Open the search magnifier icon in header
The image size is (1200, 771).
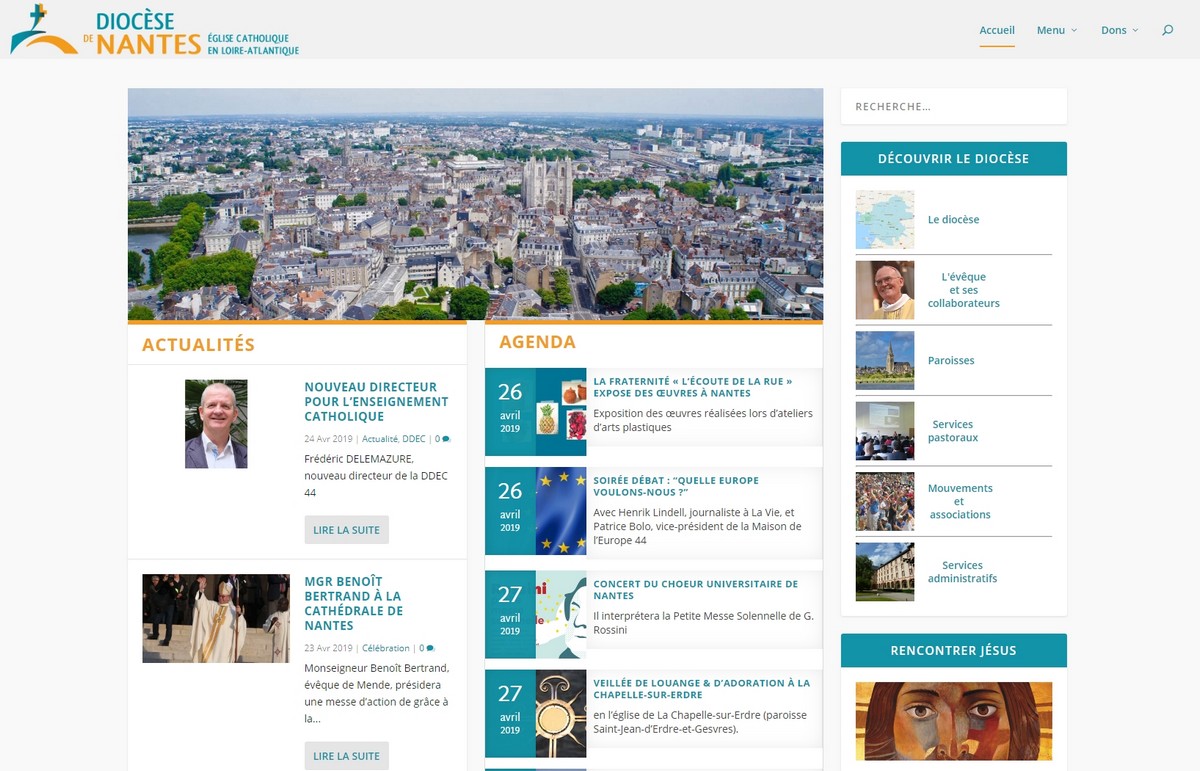[1167, 30]
